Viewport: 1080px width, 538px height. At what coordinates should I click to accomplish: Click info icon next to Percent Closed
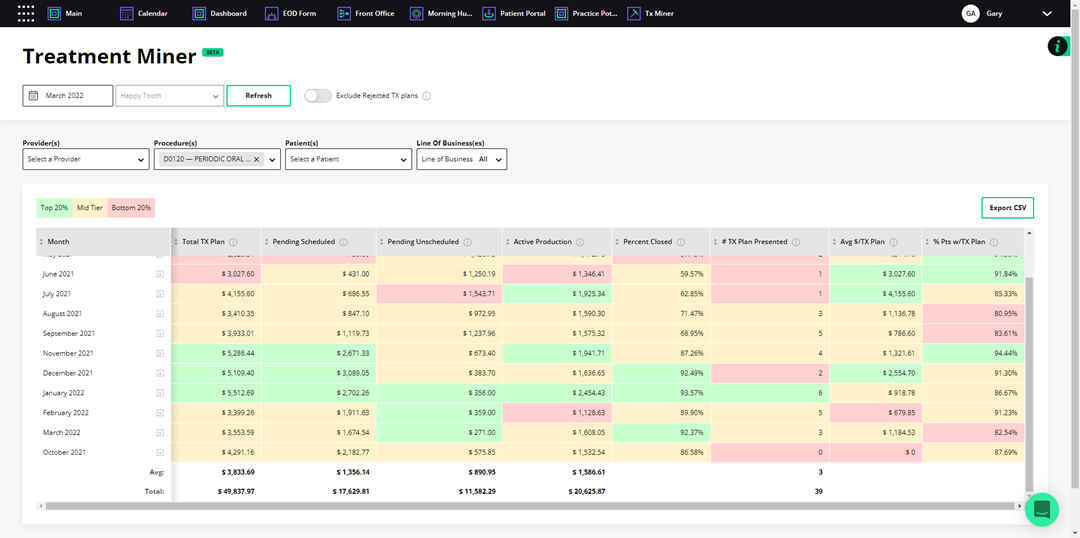(x=681, y=242)
